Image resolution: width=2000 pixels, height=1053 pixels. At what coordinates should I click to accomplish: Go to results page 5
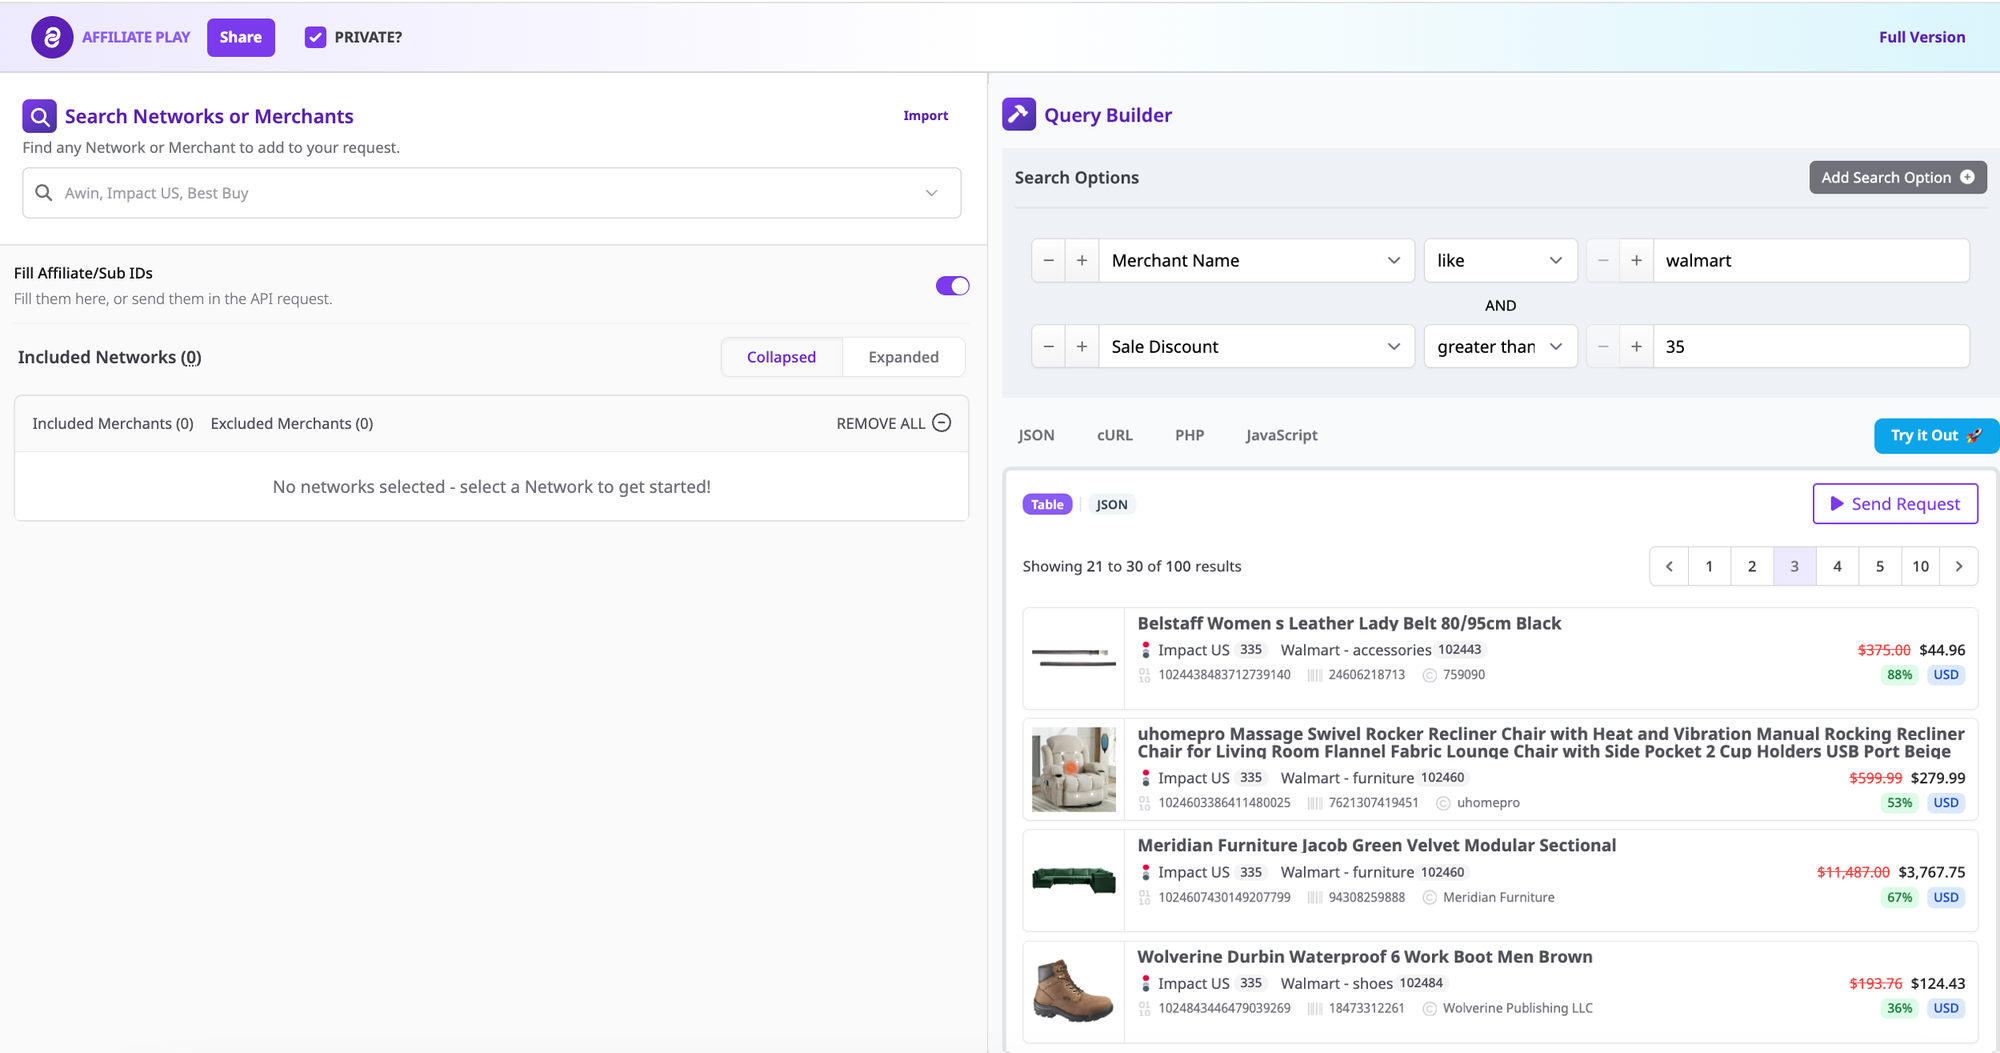(x=1880, y=566)
